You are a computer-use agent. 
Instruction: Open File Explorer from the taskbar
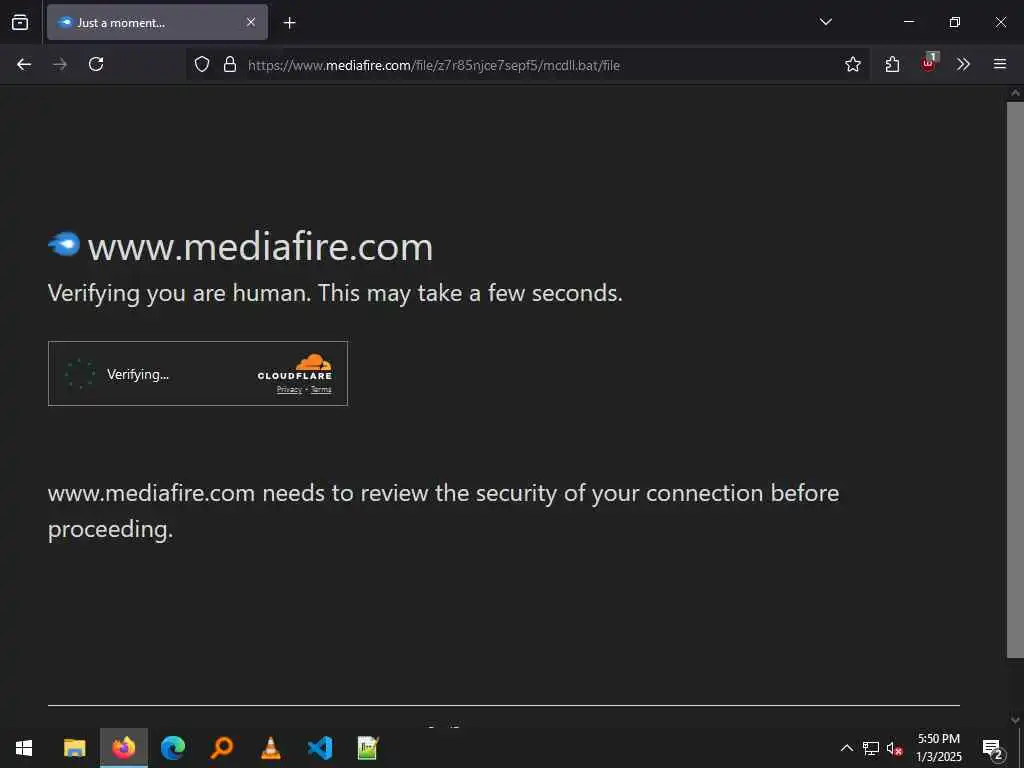[74, 748]
